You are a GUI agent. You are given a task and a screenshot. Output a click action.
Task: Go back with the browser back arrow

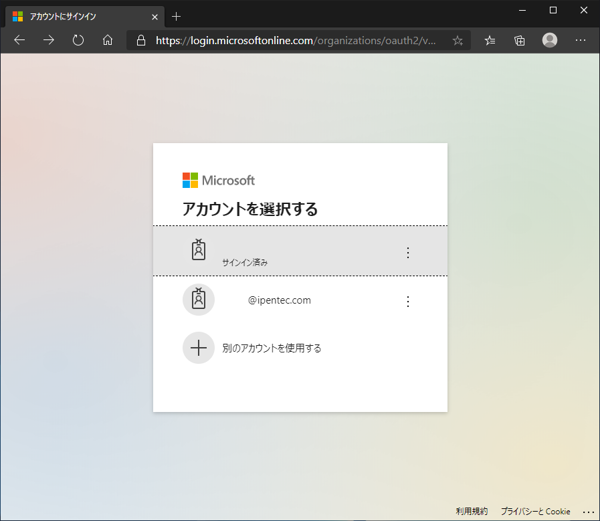pyautogui.click(x=20, y=40)
